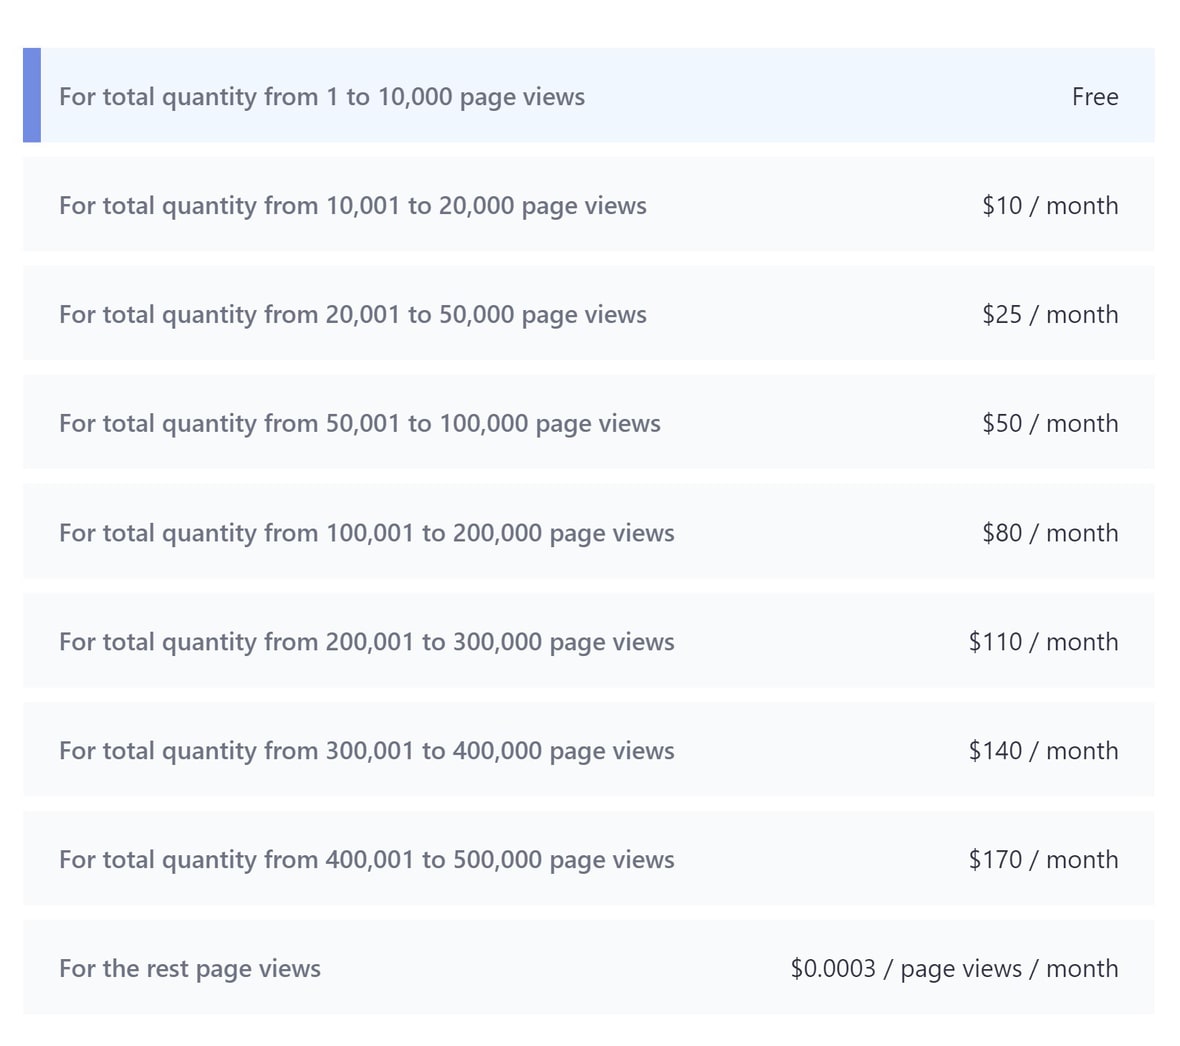The image size is (1180, 1046).
Task: Click the $0.0003 per page view rate text
Action: tap(955, 968)
